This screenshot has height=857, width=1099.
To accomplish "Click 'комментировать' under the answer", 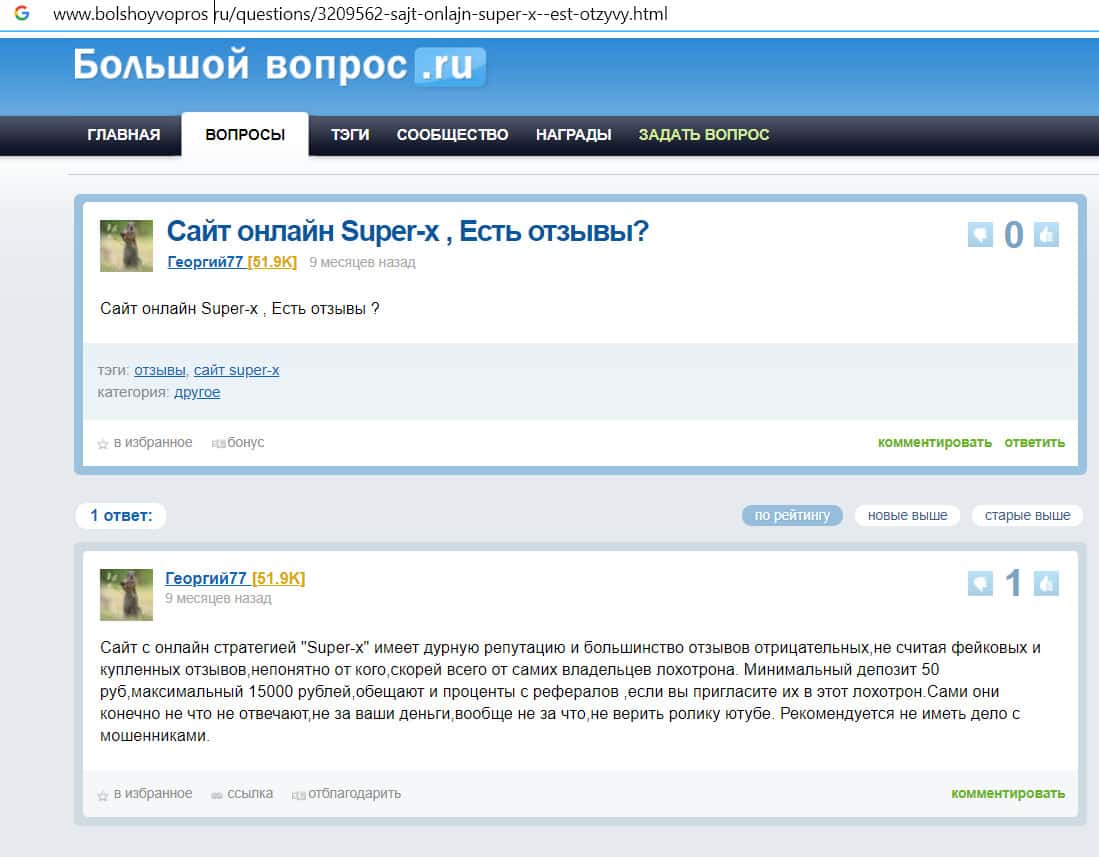I will [x=1008, y=793].
